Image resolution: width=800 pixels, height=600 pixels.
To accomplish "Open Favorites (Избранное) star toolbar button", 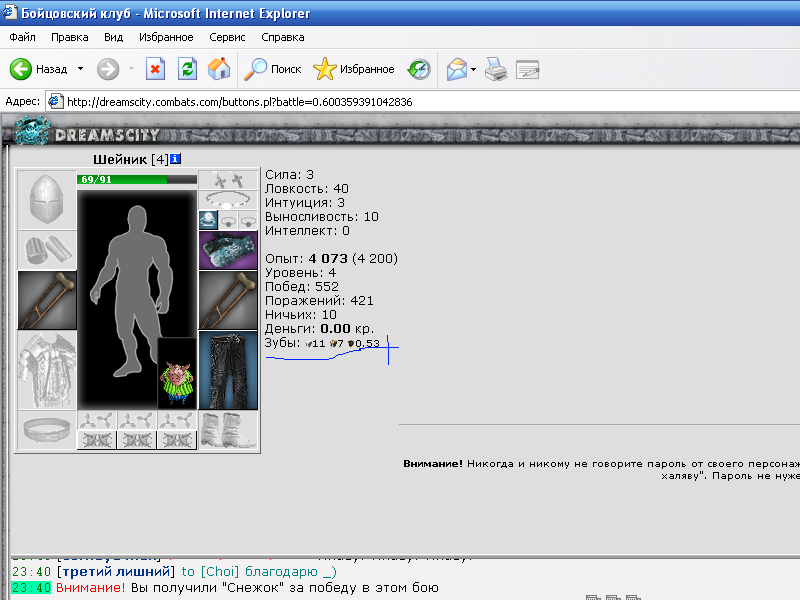I will point(354,69).
